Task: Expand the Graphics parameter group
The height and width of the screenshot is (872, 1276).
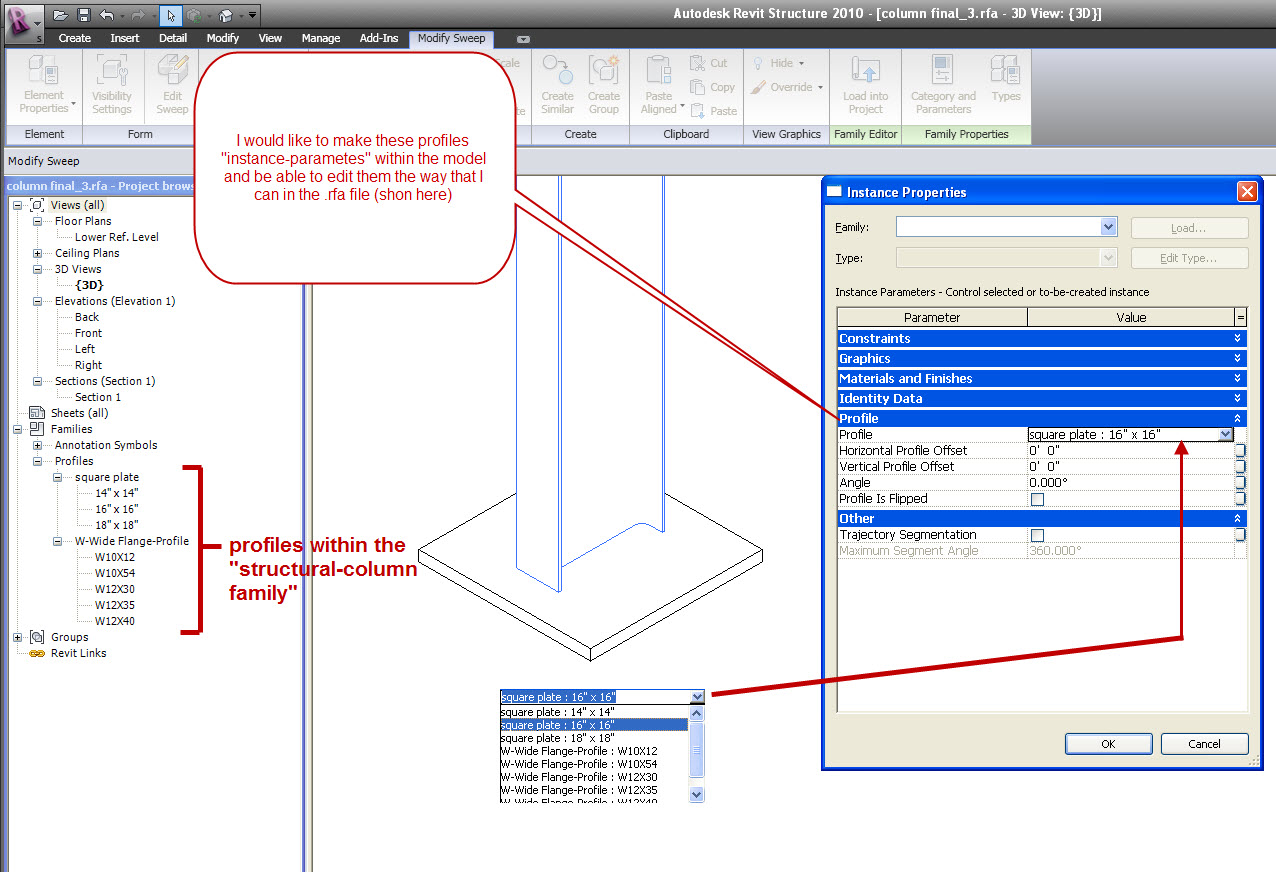Action: pyautogui.click(x=1238, y=359)
